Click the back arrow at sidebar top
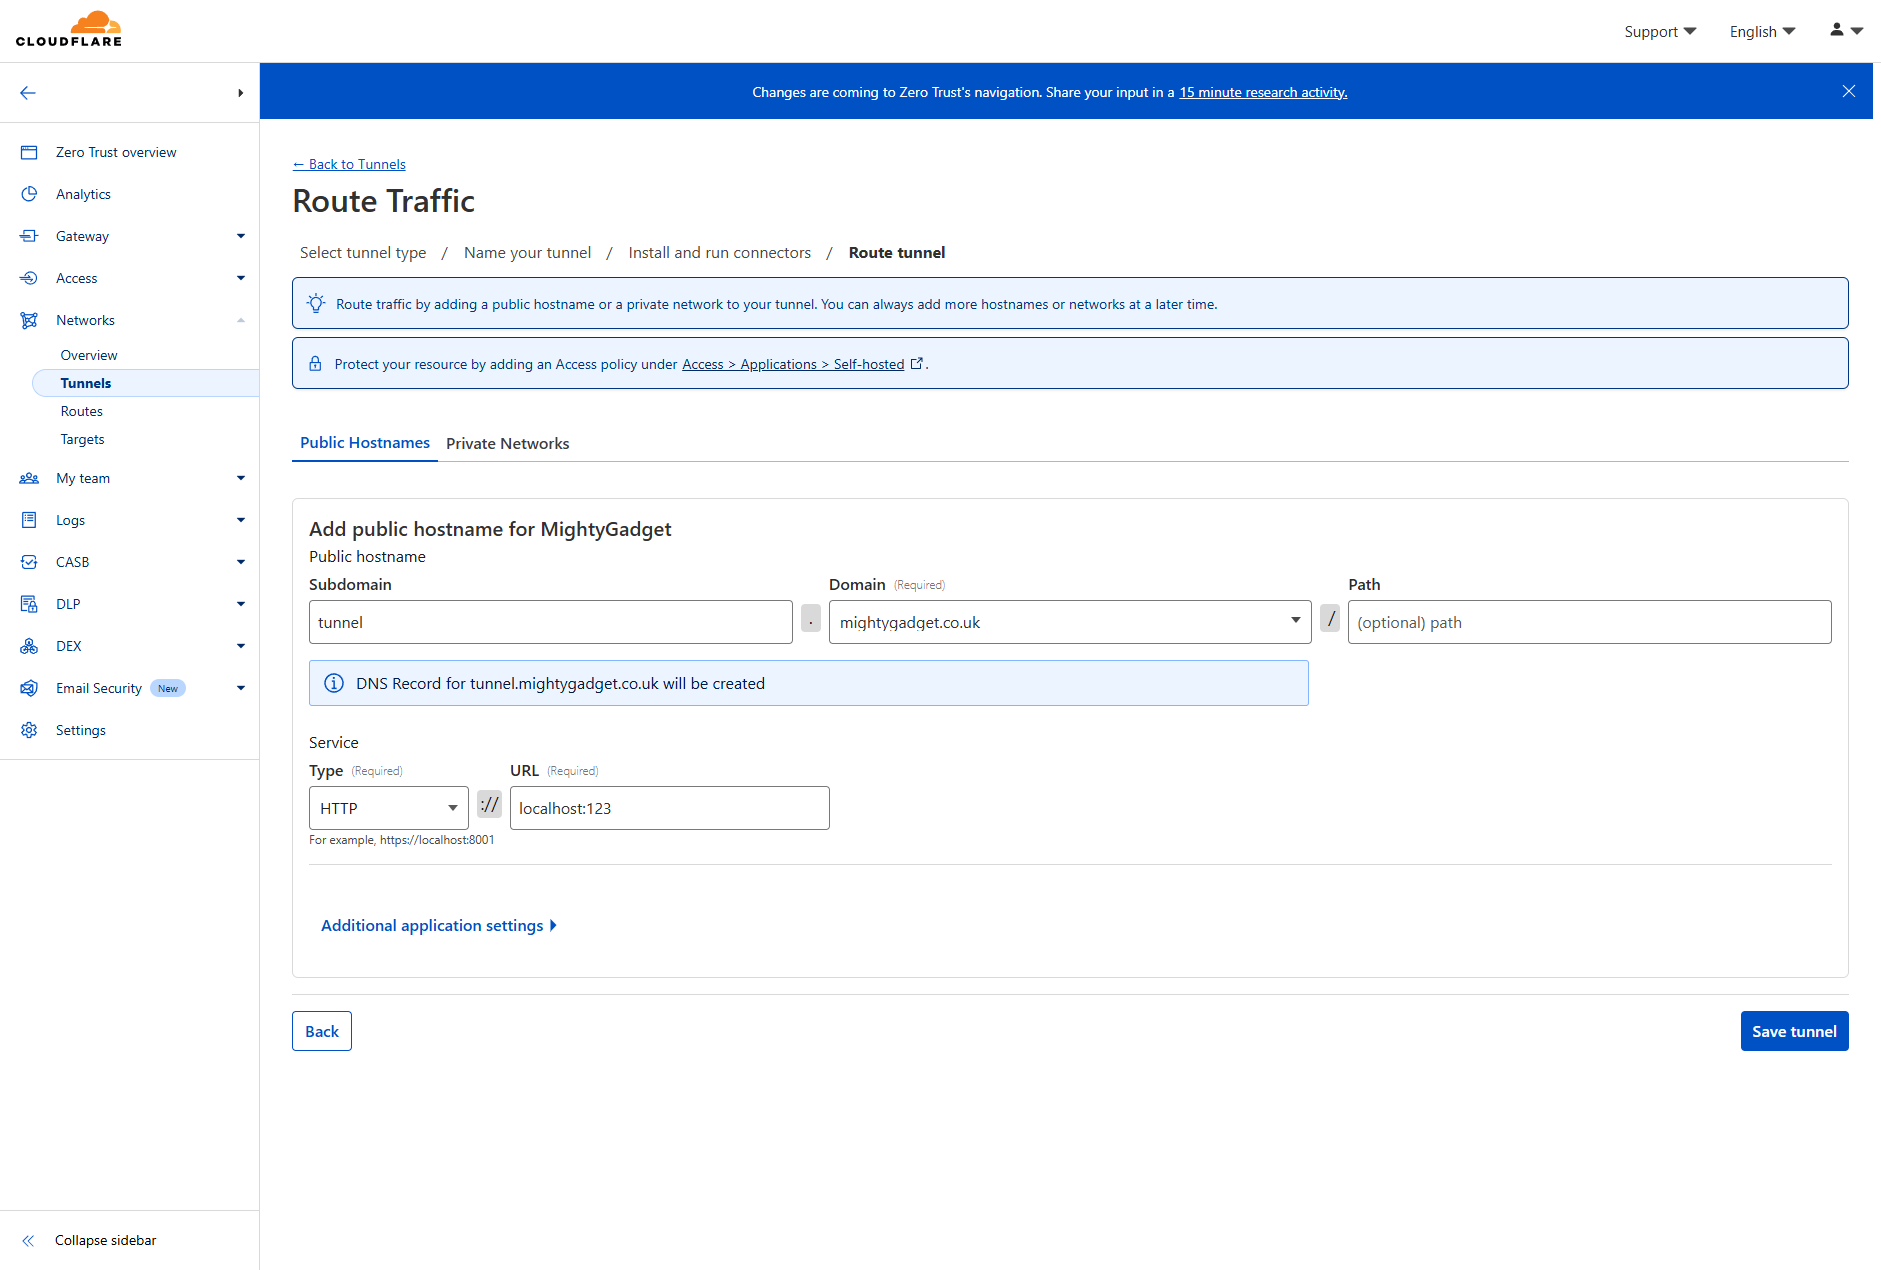This screenshot has height=1270, width=1881. pyautogui.click(x=27, y=92)
